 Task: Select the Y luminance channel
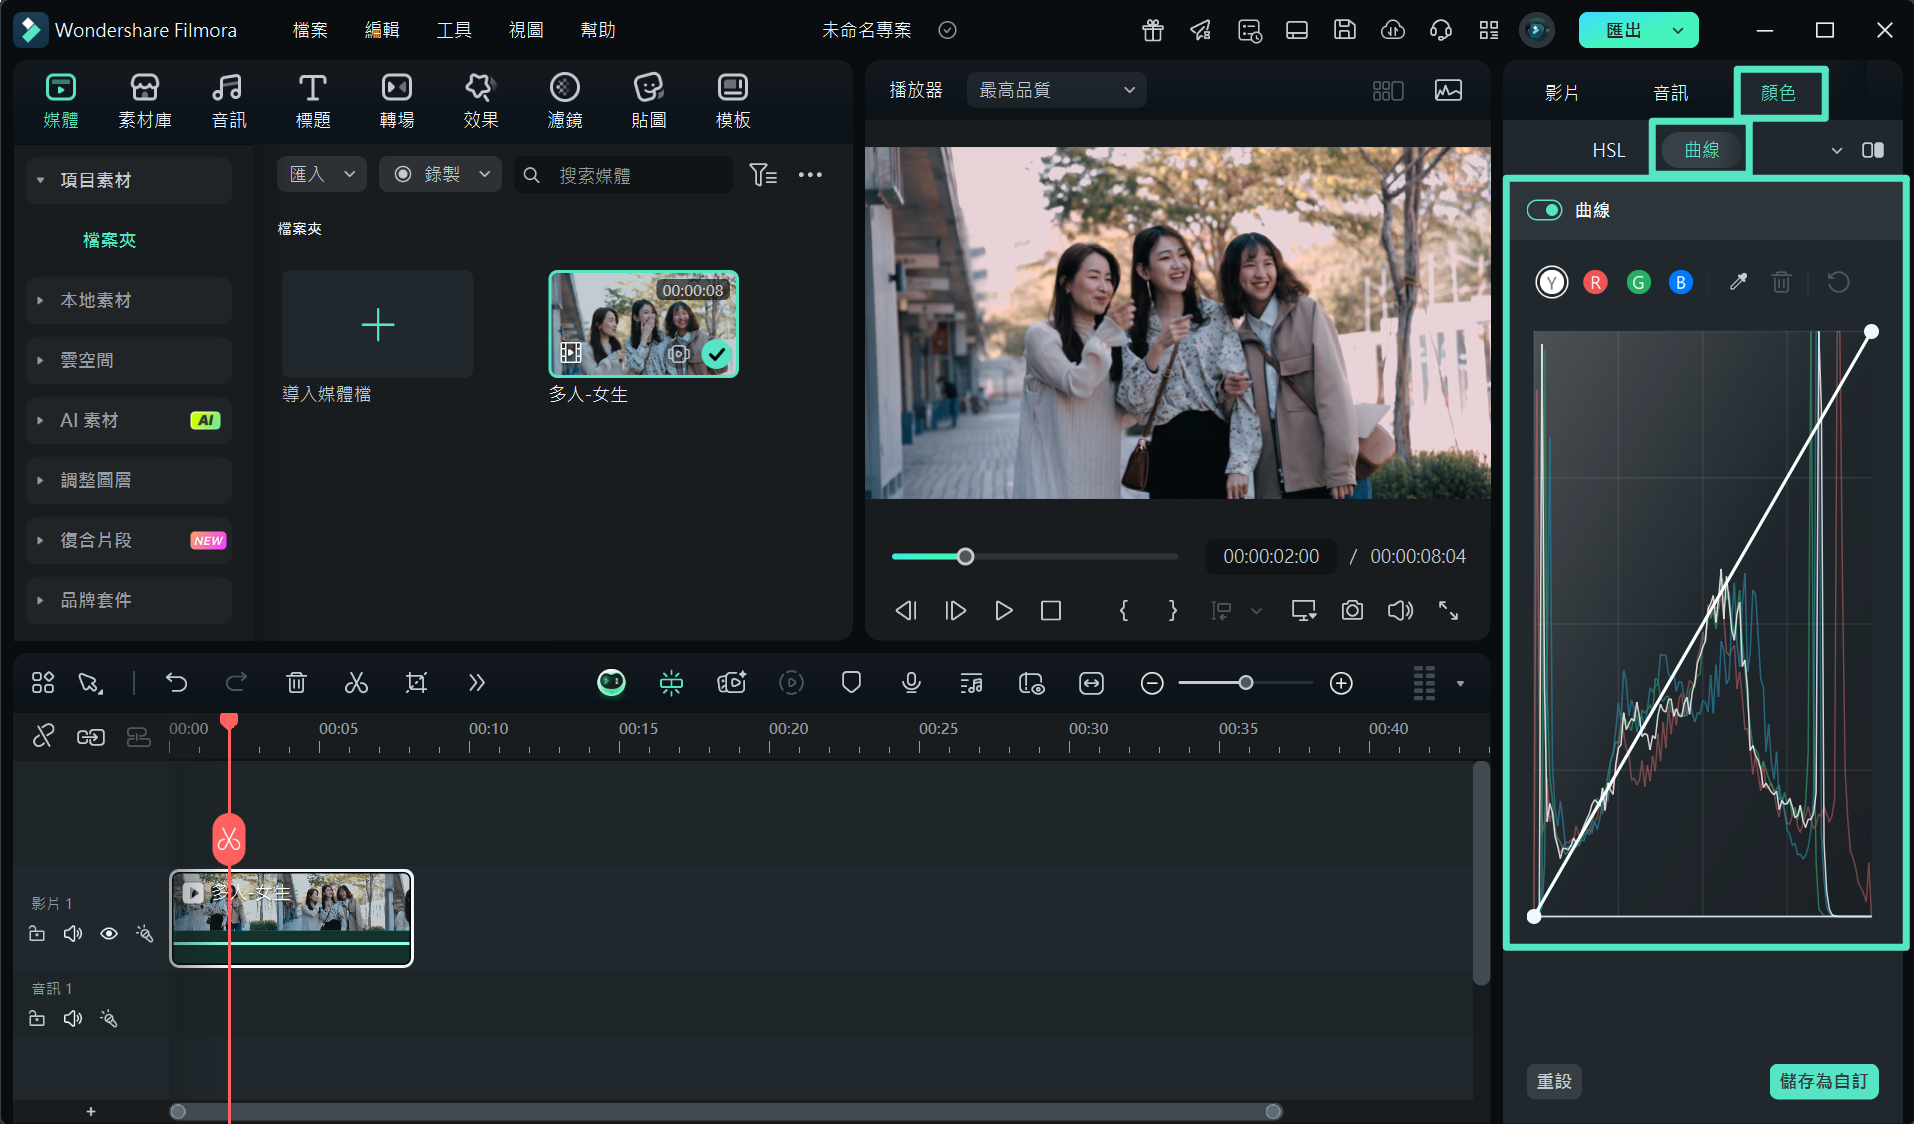(x=1552, y=282)
